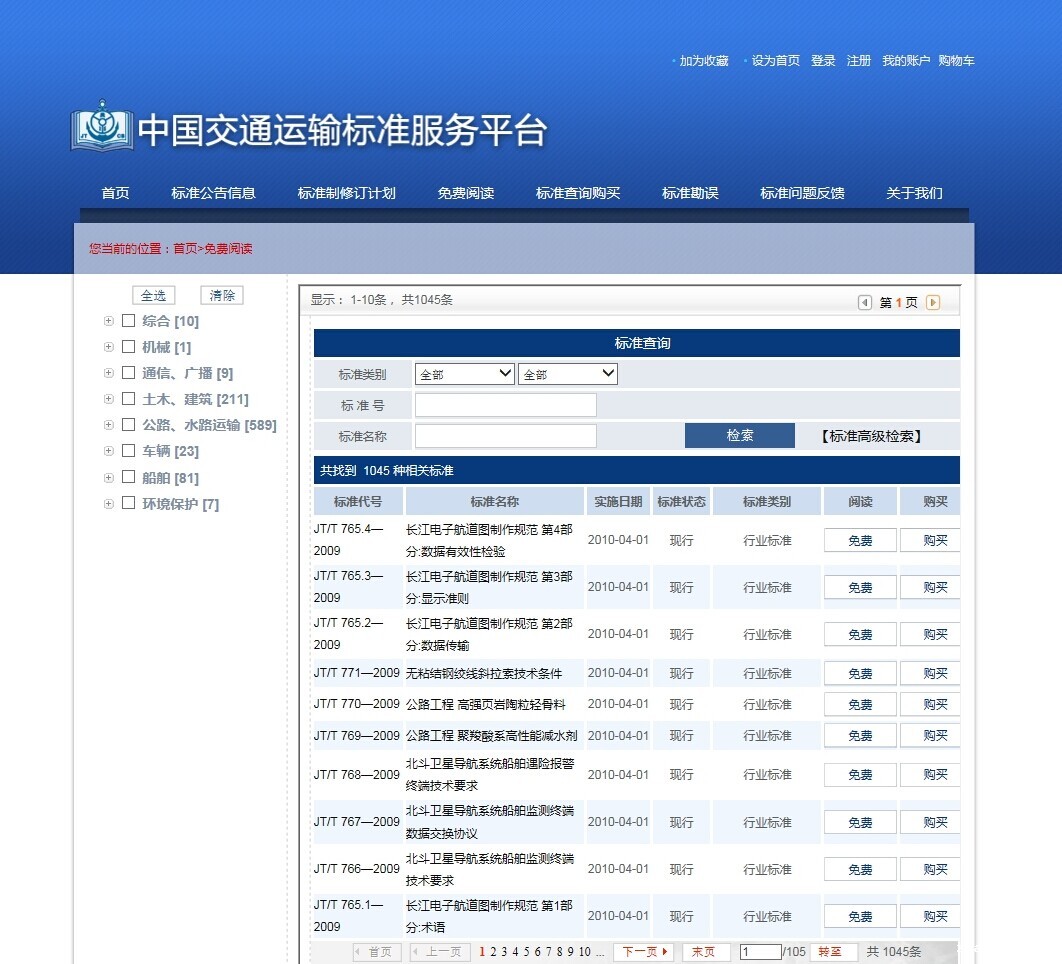
Task: Click the 标准号 input field
Action: coord(505,405)
